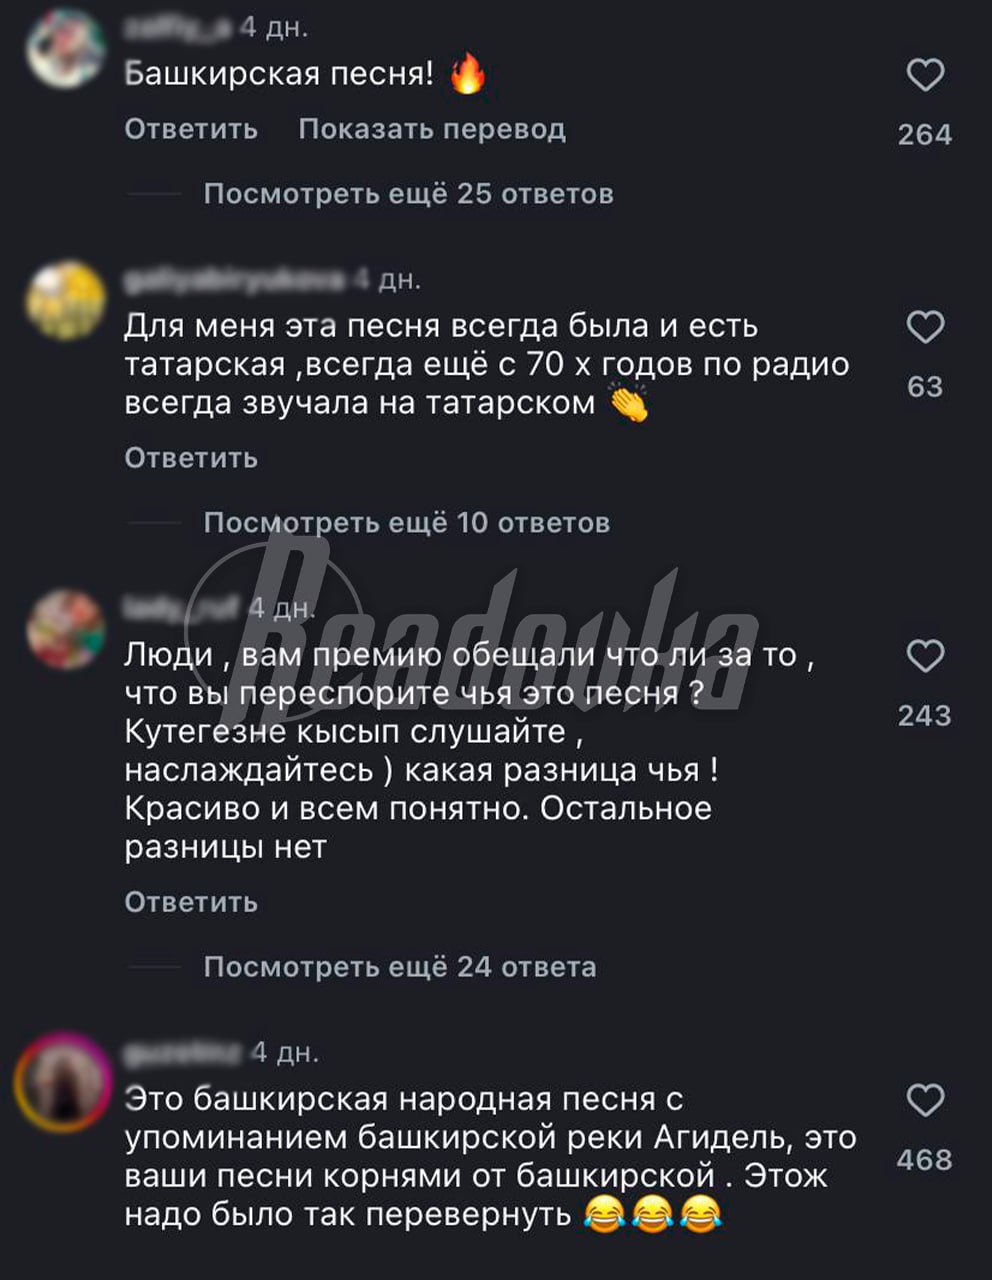Expand 'Посмотреть ещё 24 ответа'
This screenshot has width=992, height=1280.
point(400,967)
